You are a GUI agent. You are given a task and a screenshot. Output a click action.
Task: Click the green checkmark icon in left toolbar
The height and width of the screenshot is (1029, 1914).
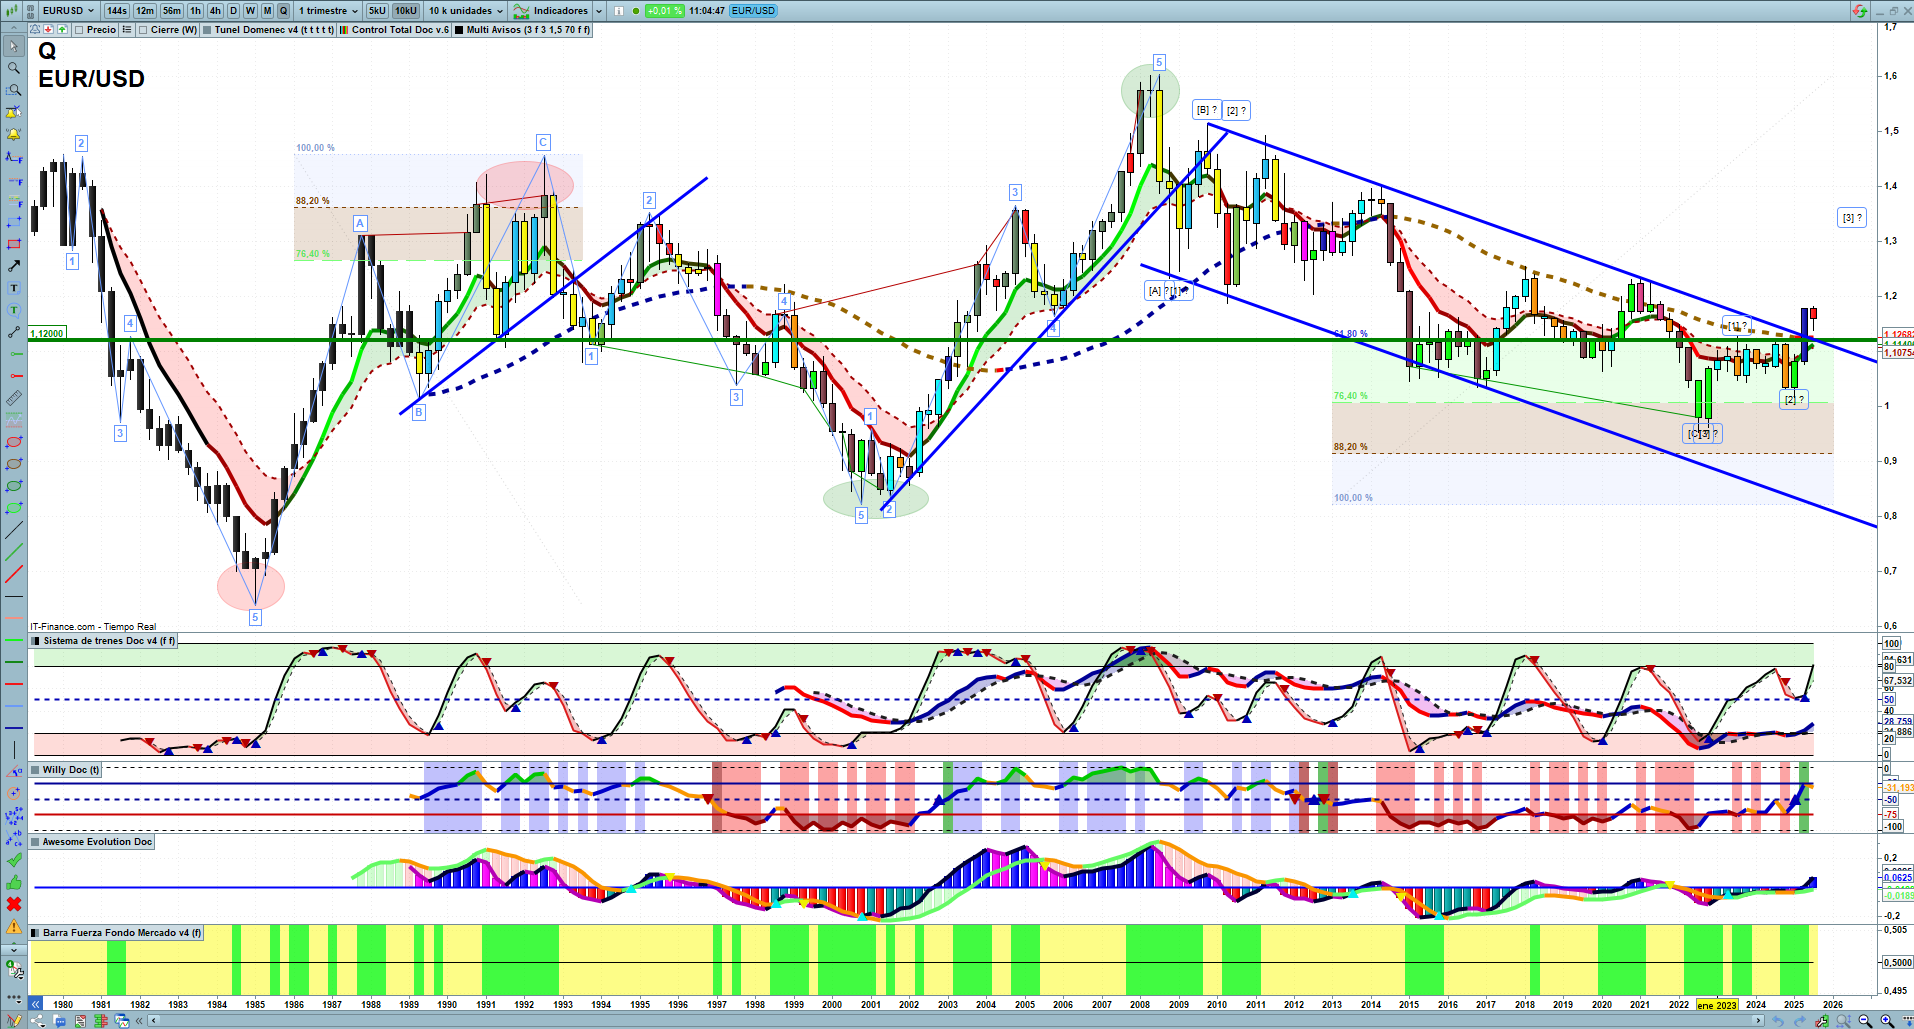(14, 860)
